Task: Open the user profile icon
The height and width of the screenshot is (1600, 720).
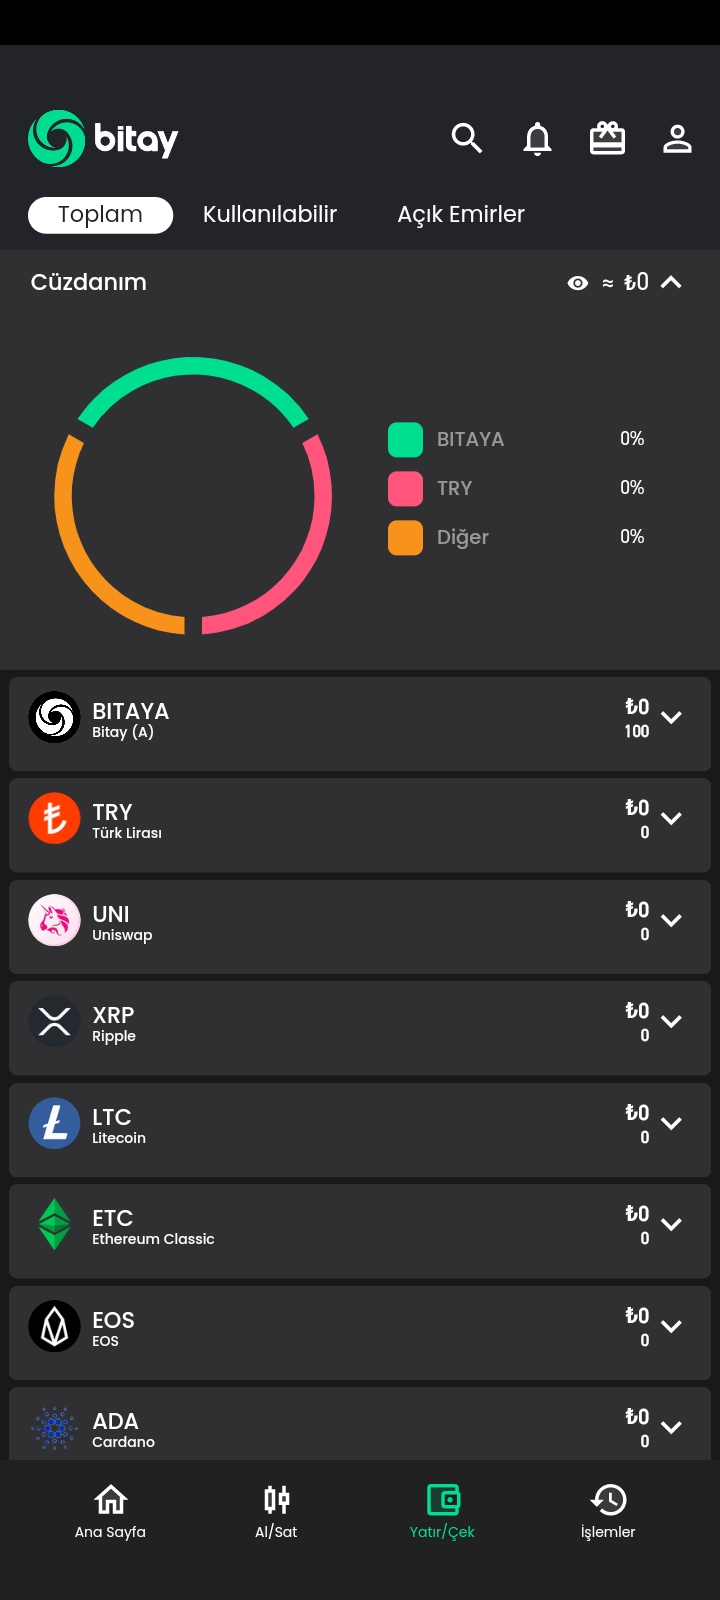Action: point(677,139)
